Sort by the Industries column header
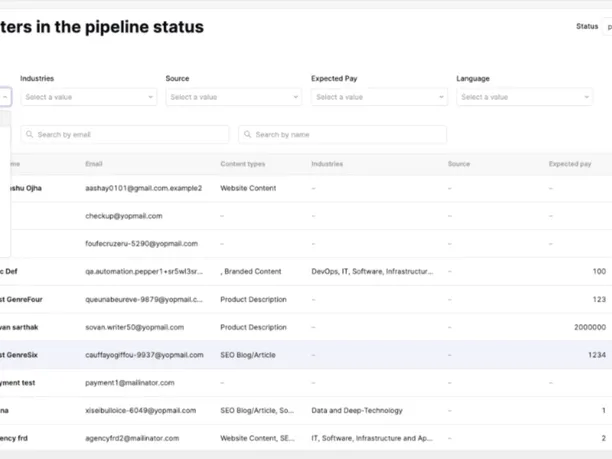 327,164
